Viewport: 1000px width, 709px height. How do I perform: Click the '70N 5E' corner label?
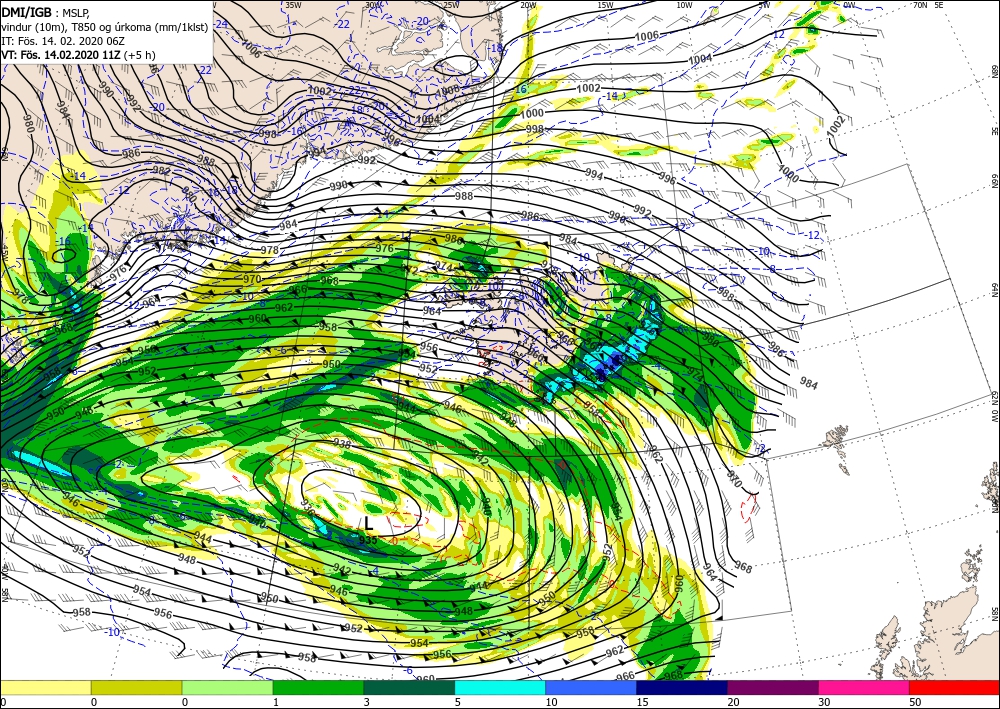pyautogui.click(x=929, y=5)
